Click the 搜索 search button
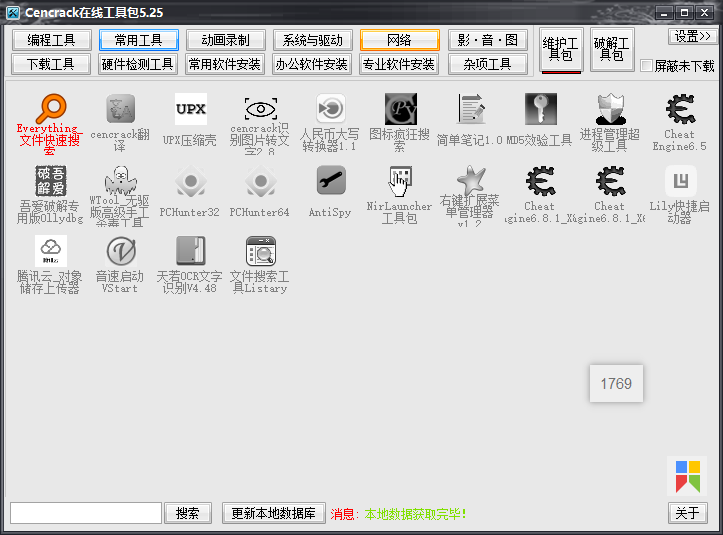Image resolution: width=723 pixels, height=535 pixels. click(x=188, y=513)
